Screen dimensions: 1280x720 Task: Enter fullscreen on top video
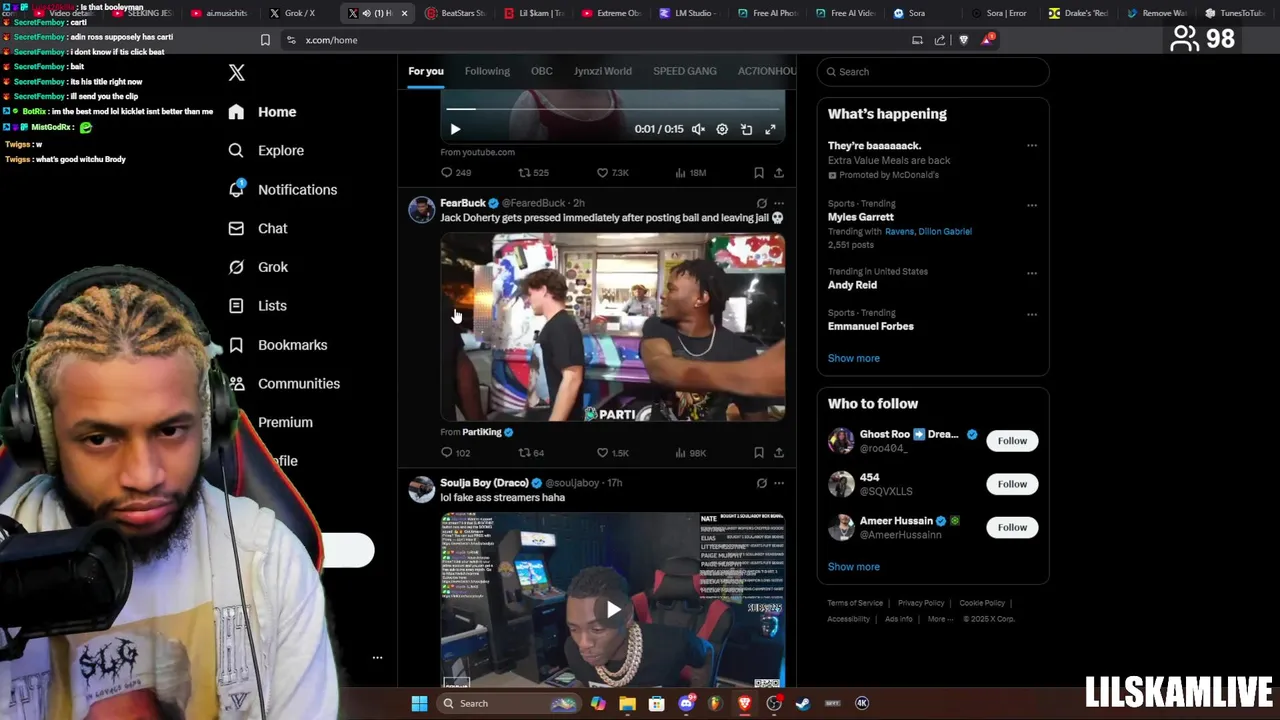(770, 129)
